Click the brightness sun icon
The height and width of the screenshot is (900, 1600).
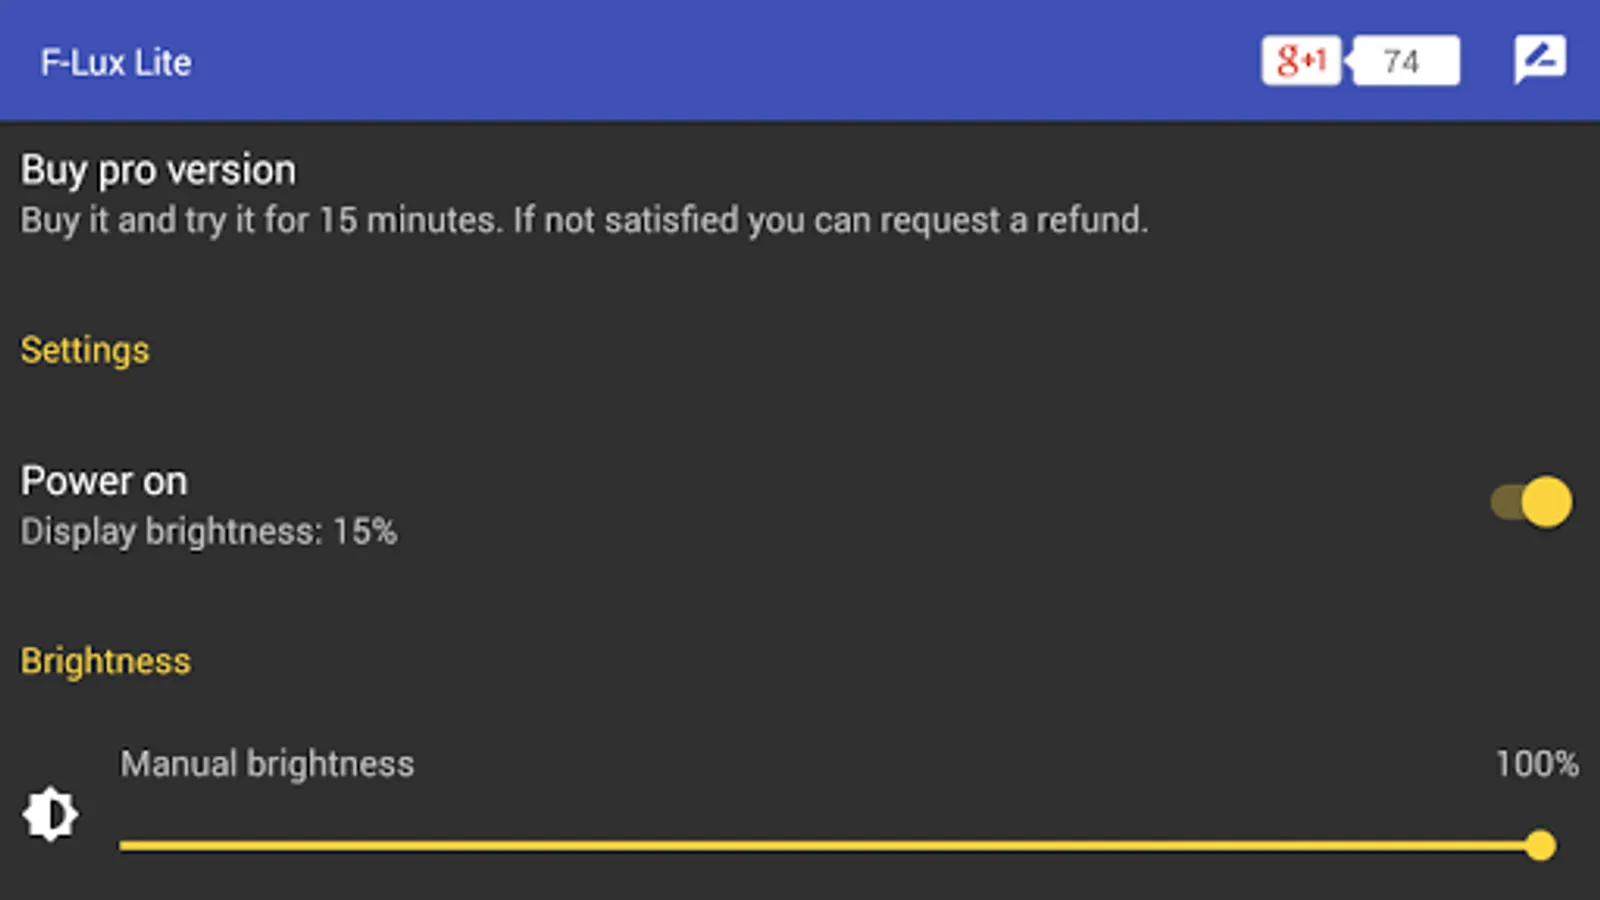pos(50,814)
